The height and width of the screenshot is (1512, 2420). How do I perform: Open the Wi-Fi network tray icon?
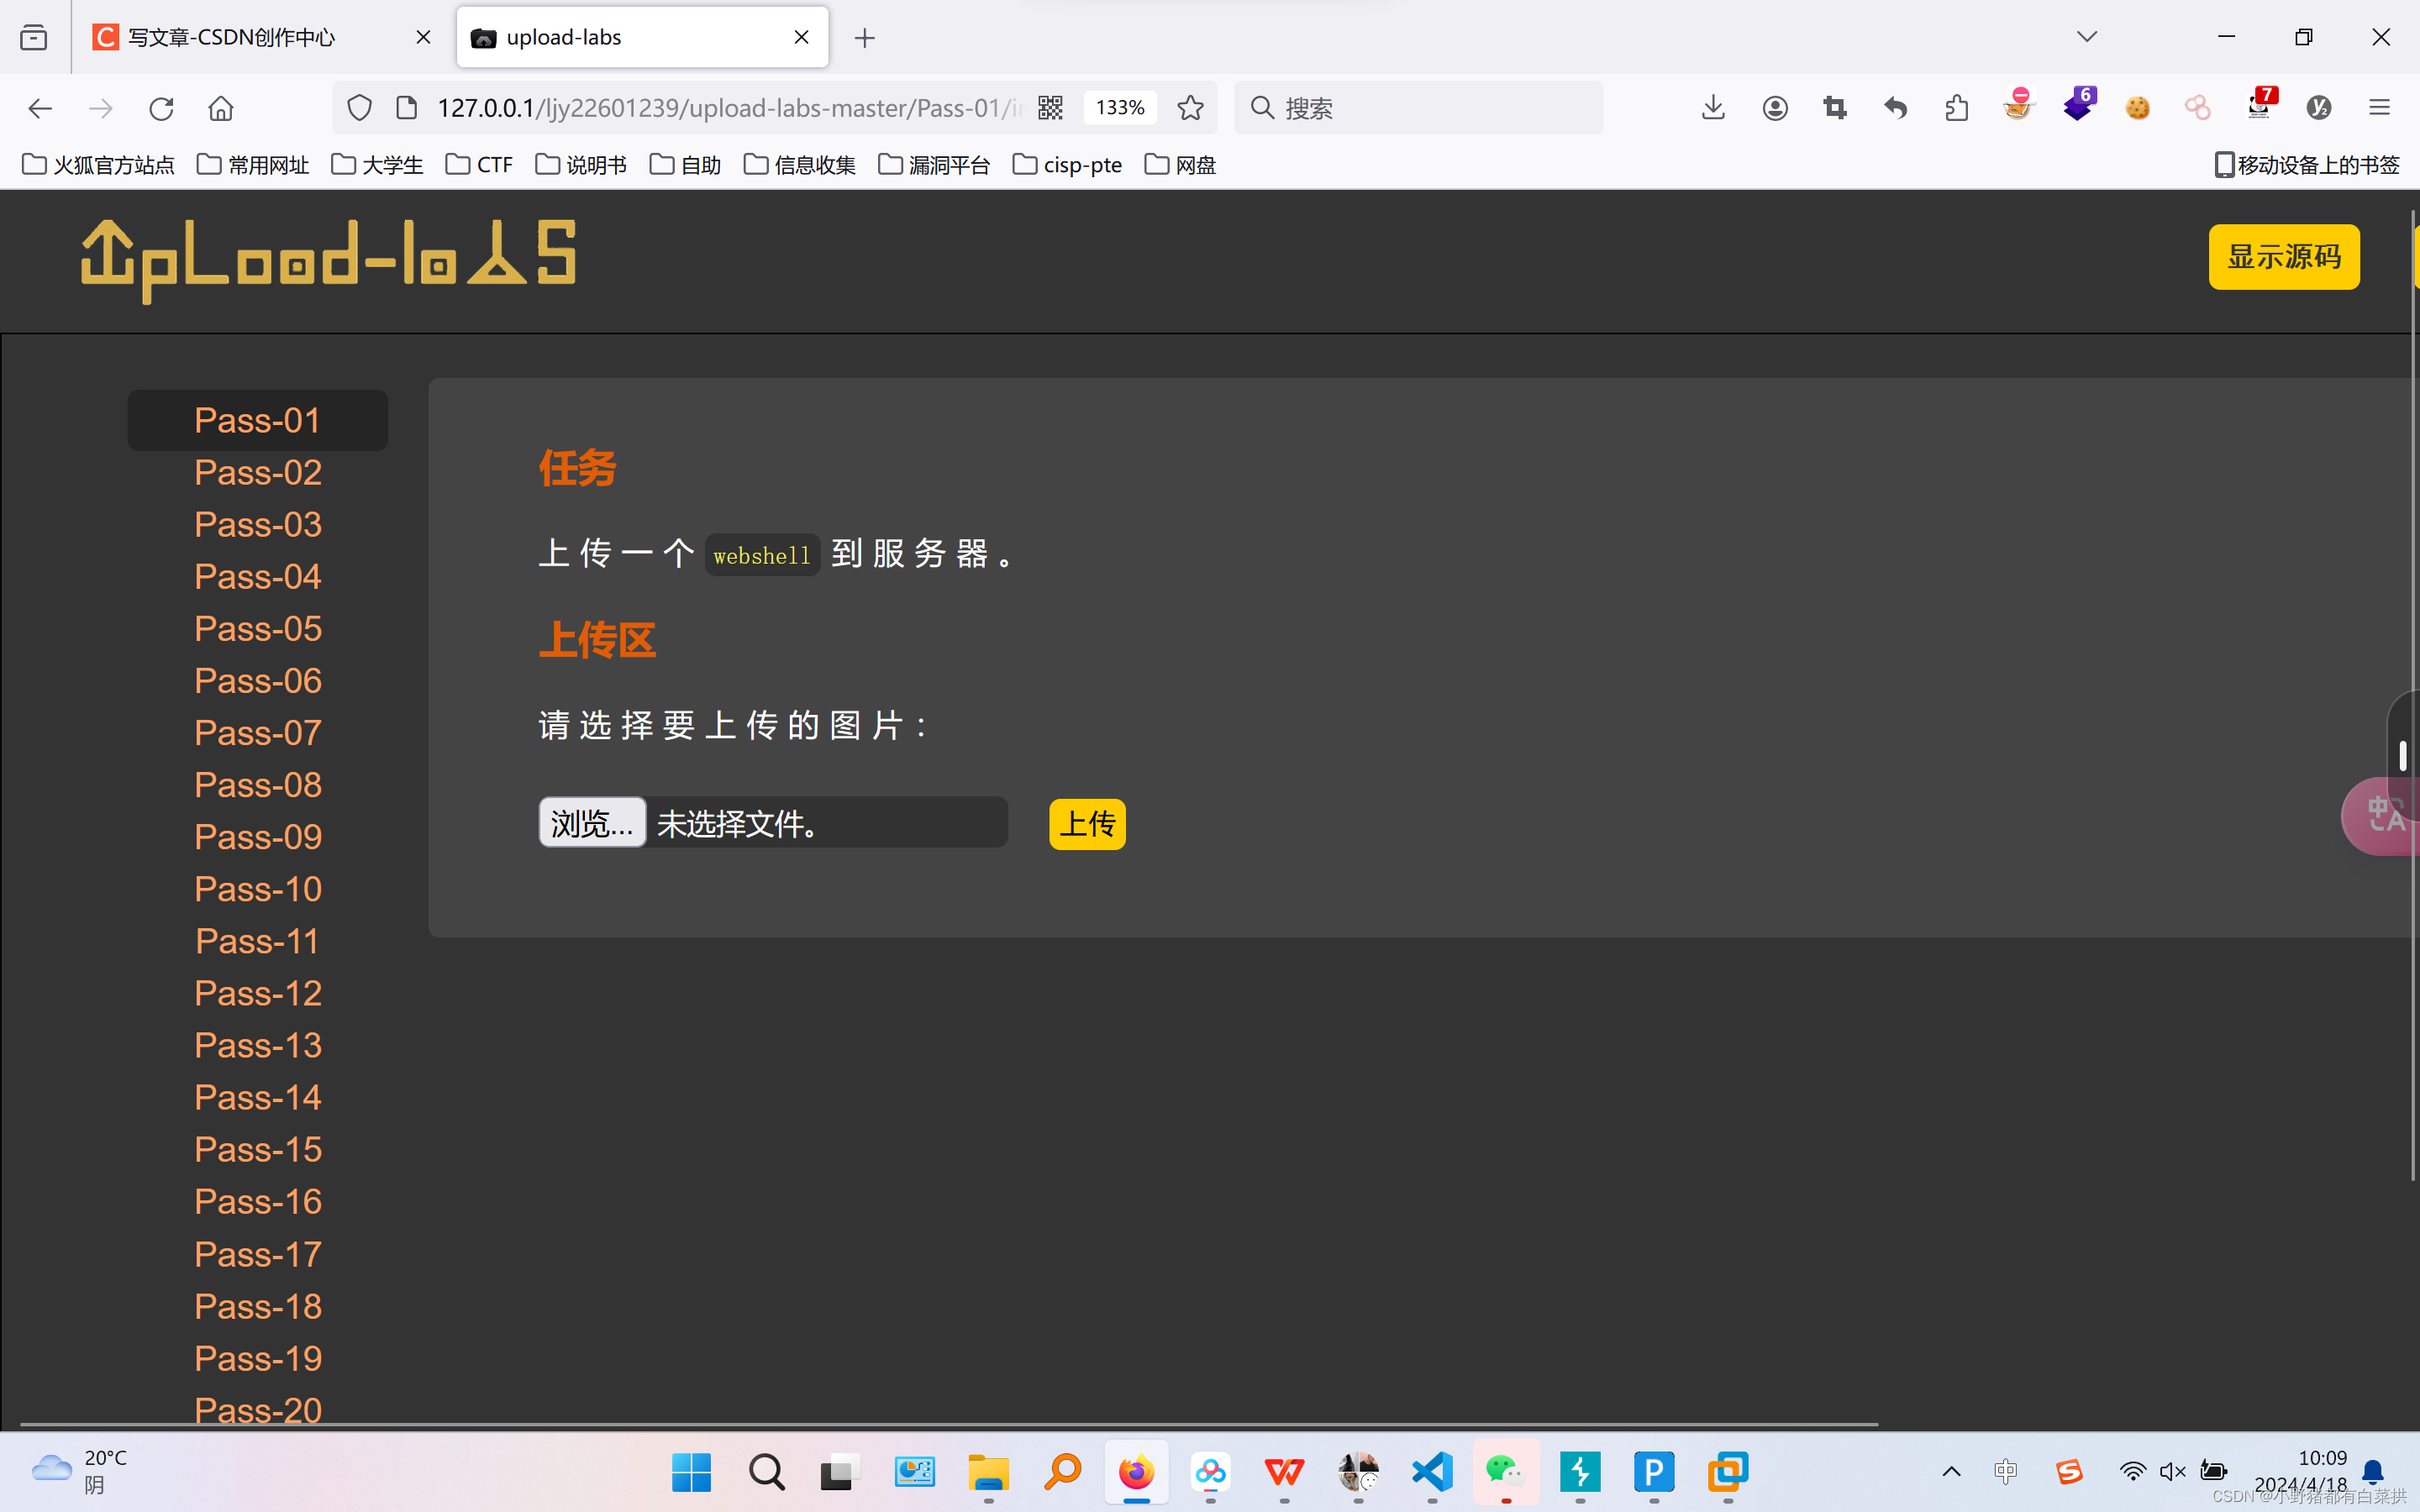coord(2131,1471)
